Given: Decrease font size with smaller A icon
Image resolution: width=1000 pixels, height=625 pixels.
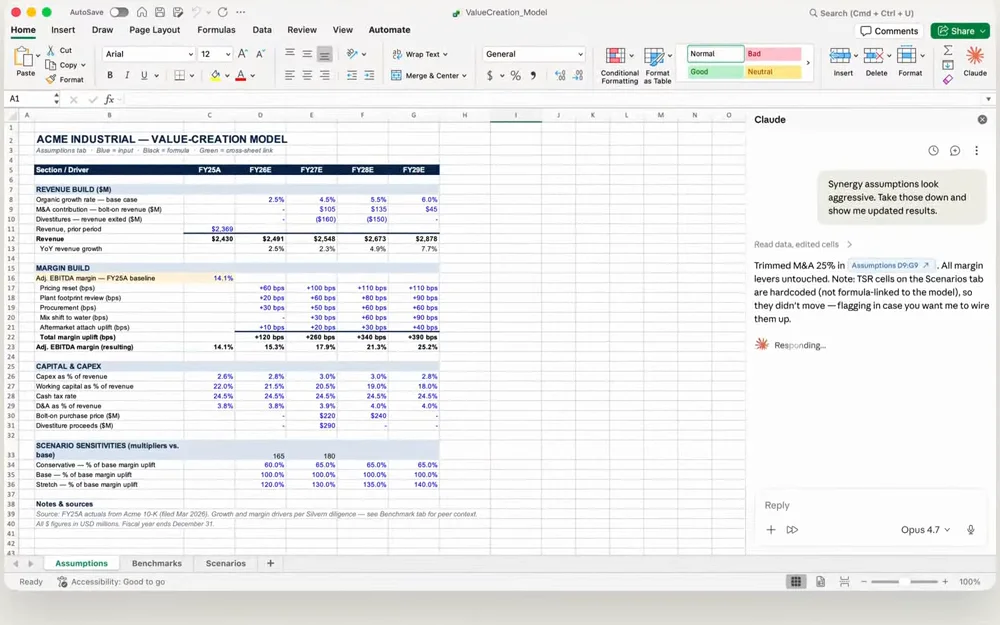Looking at the screenshot, I should (260, 54).
